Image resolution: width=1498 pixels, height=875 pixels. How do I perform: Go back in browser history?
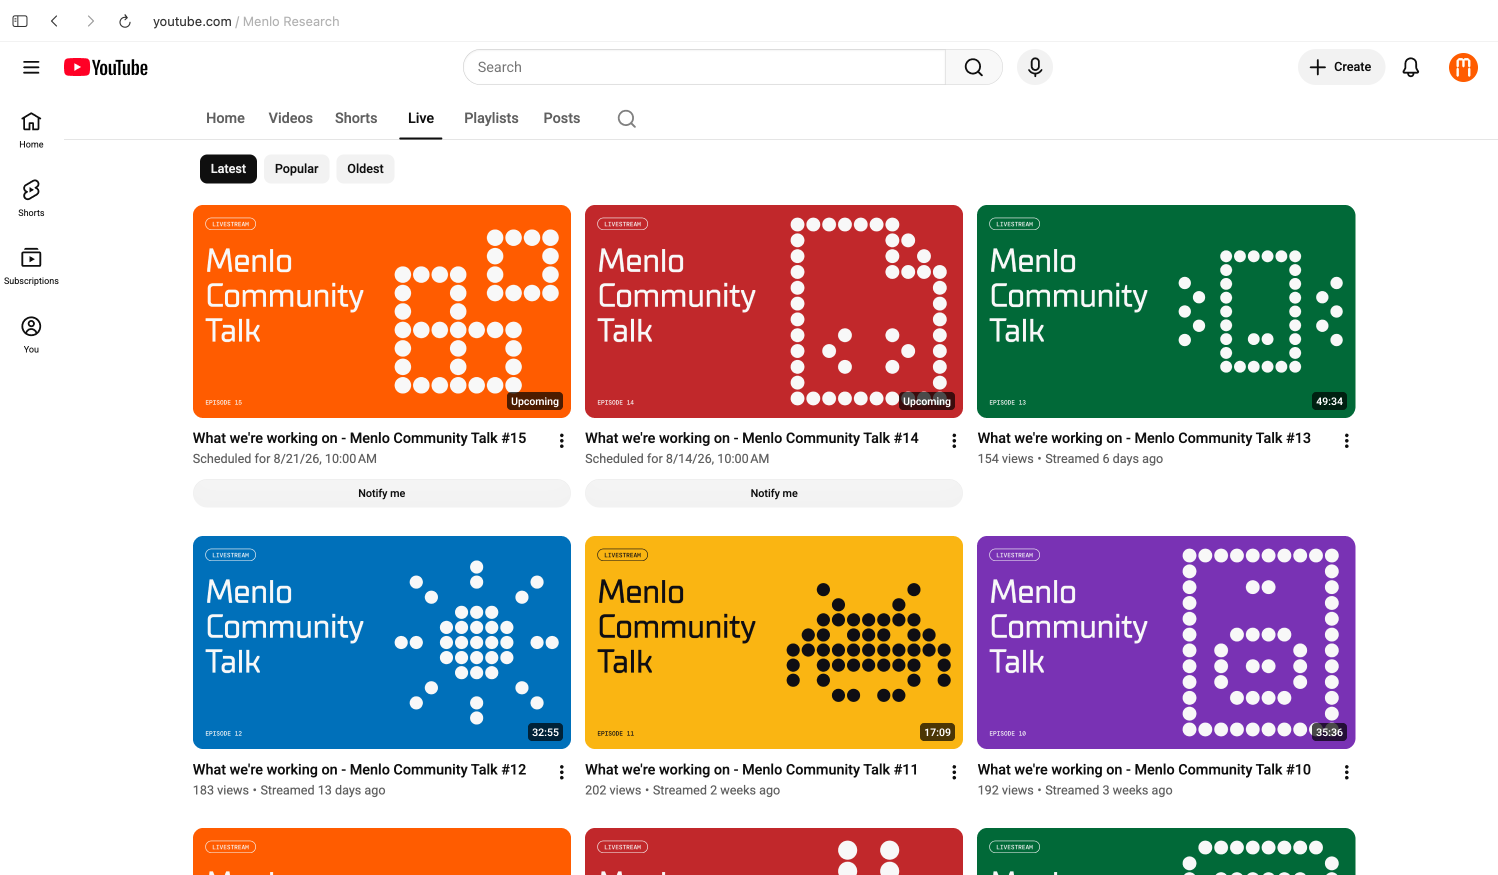click(54, 21)
